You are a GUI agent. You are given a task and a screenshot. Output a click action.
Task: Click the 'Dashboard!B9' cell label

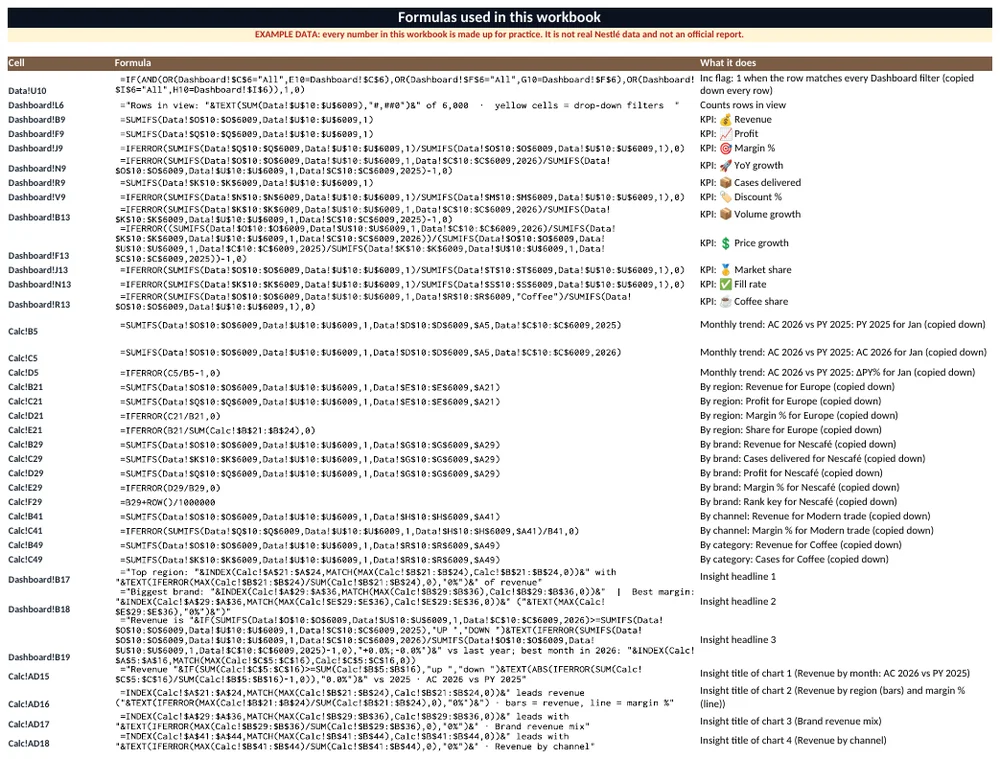[36, 120]
